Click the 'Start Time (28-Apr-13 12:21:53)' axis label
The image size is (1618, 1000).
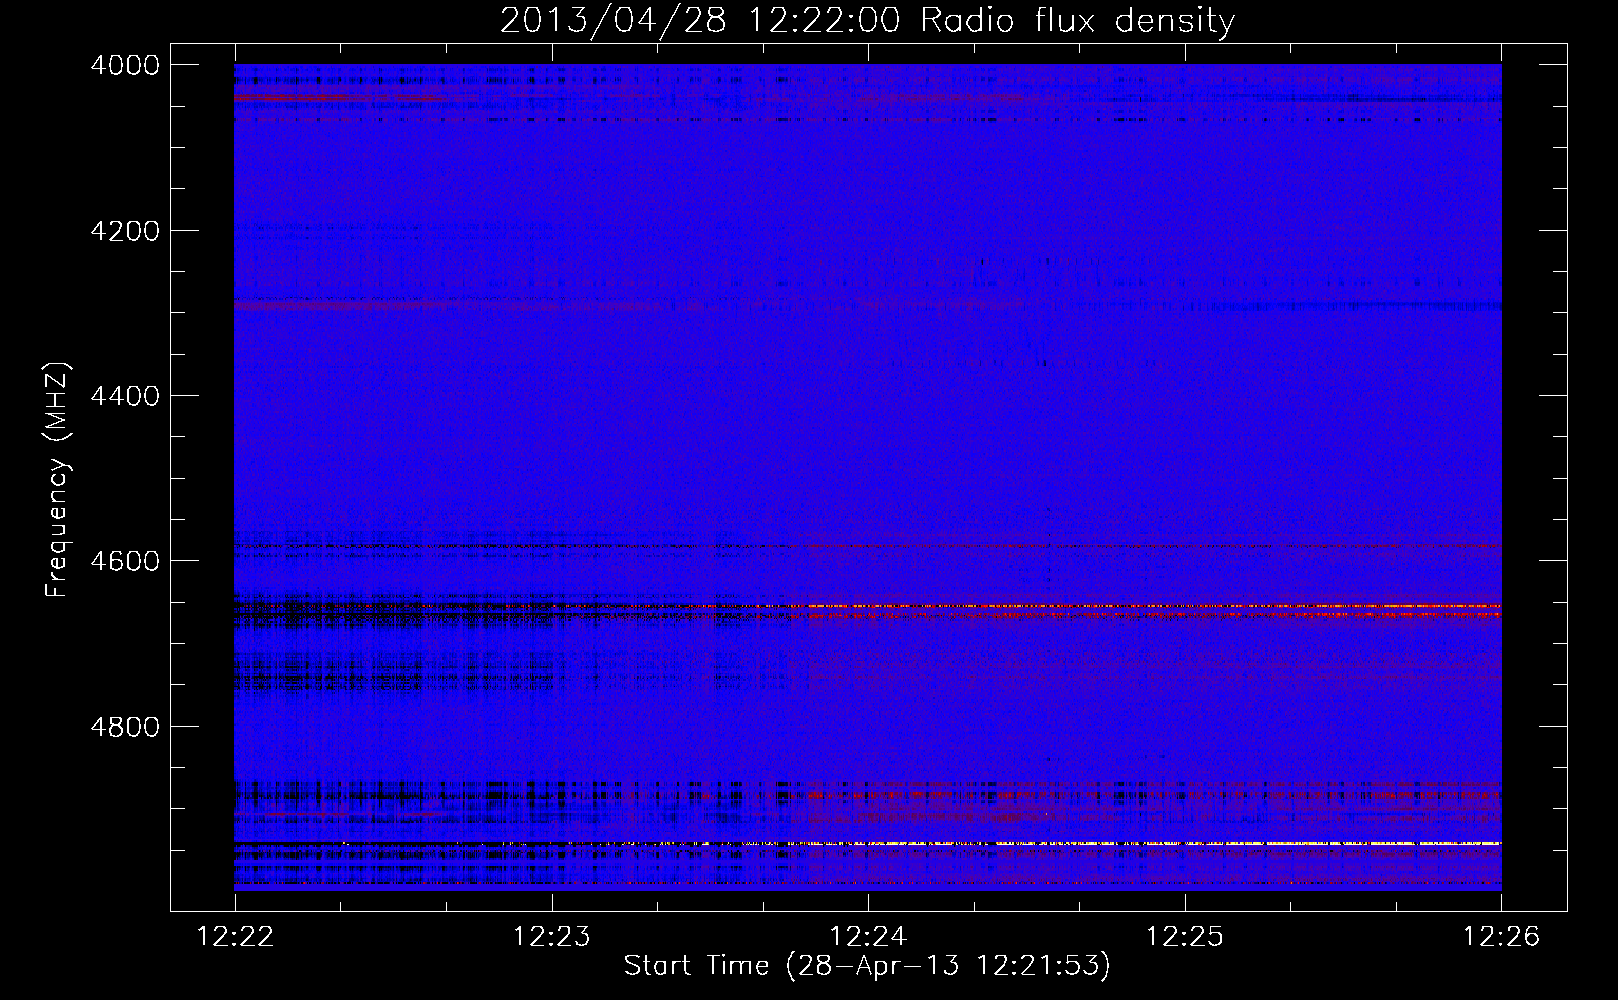coord(867,966)
